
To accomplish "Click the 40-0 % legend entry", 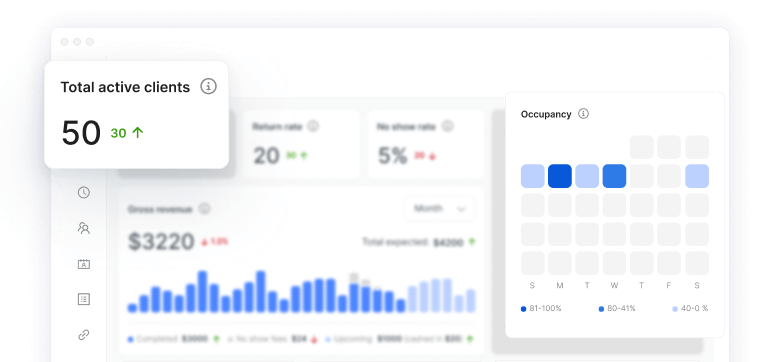I will pos(690,308).
